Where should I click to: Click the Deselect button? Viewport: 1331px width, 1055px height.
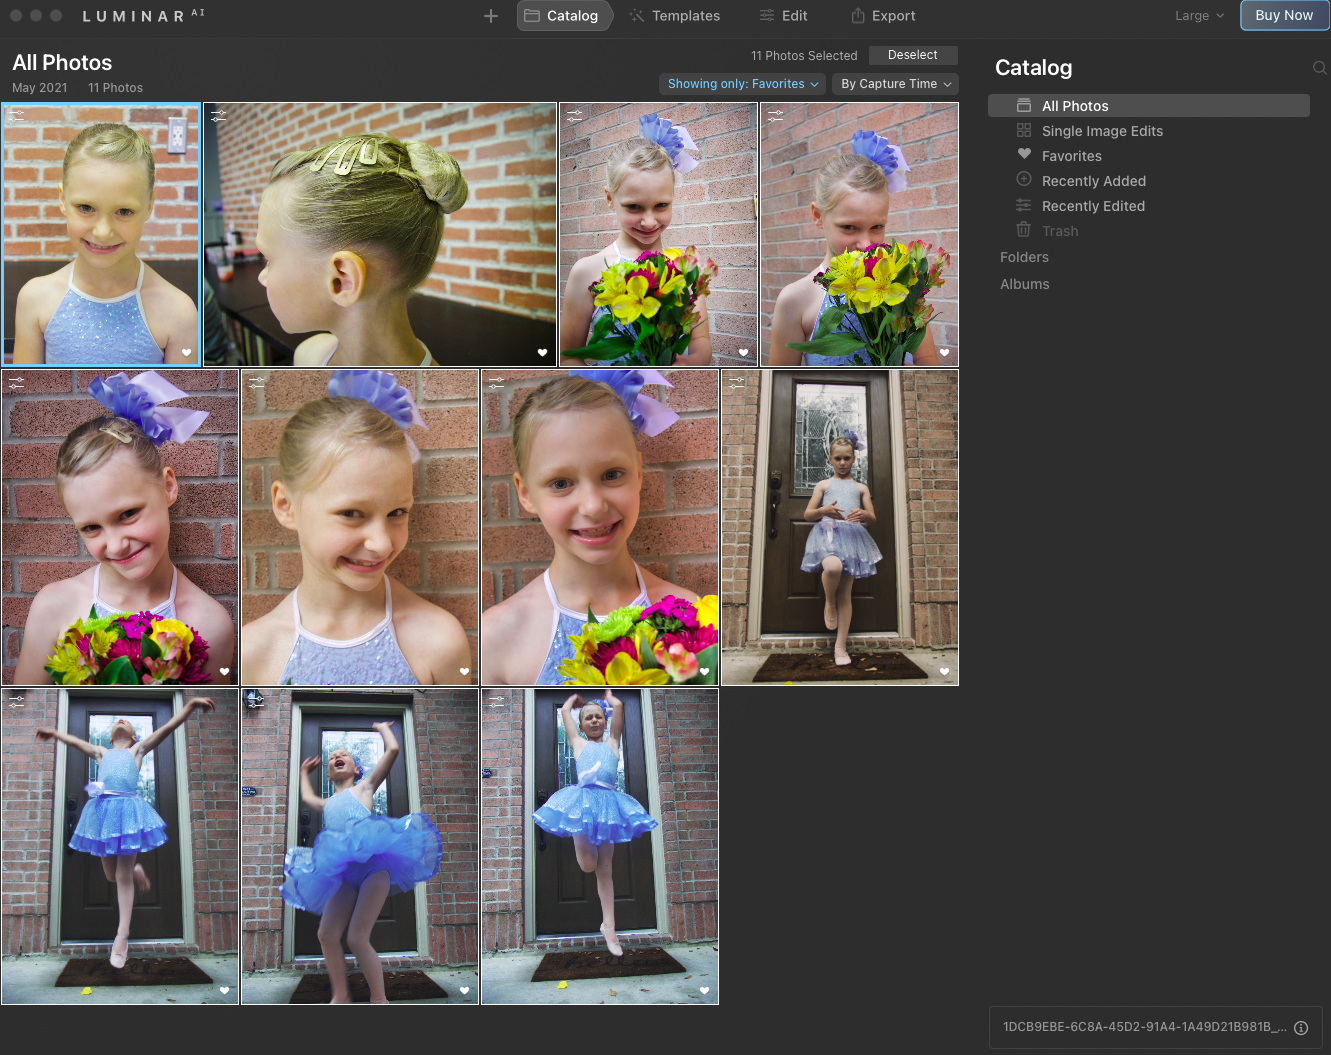pyautogui.click(x=912, y=55)
